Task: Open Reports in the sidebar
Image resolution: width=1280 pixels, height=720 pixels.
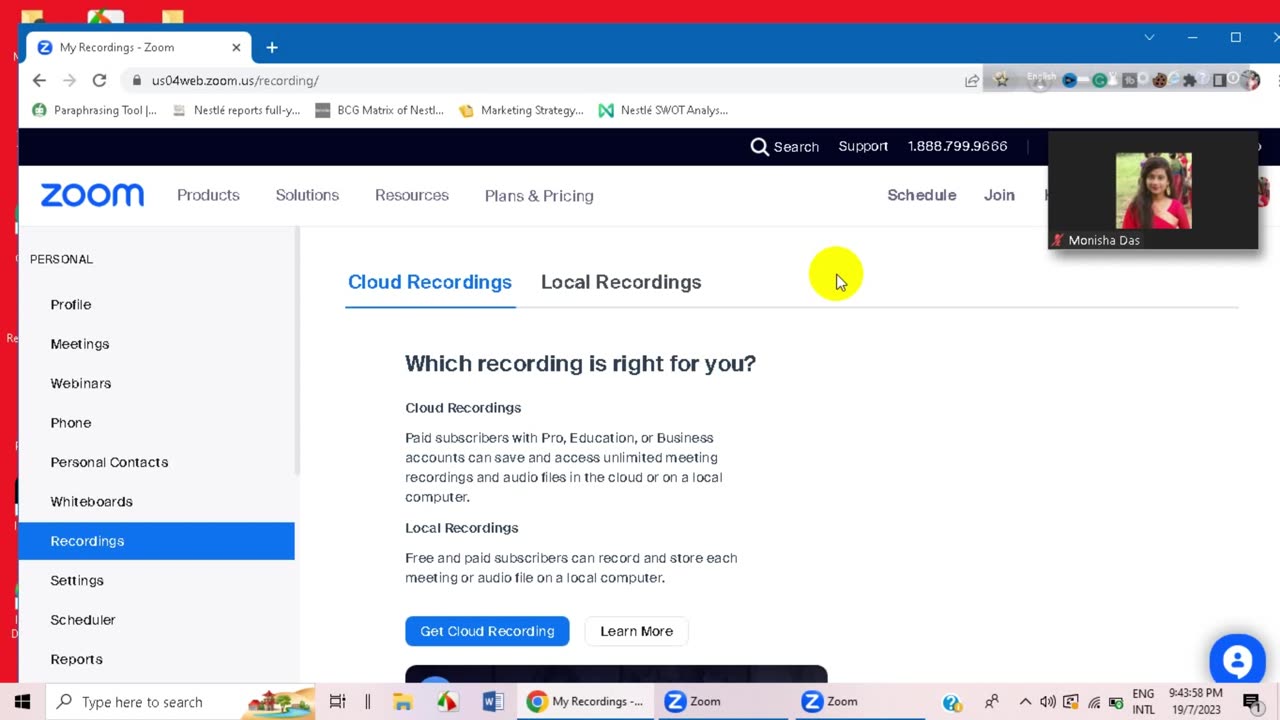Action: click(x=76, y=659)
